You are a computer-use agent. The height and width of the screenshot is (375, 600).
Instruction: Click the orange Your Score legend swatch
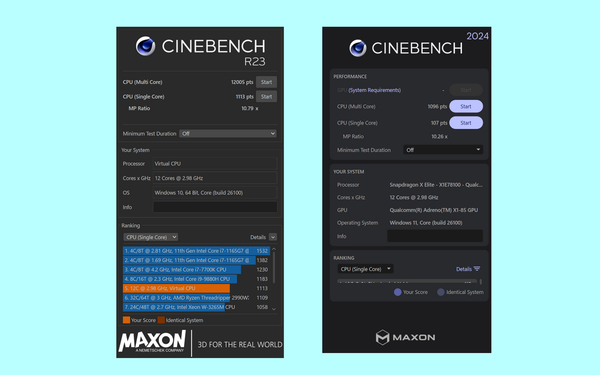(x=126, y=320)
